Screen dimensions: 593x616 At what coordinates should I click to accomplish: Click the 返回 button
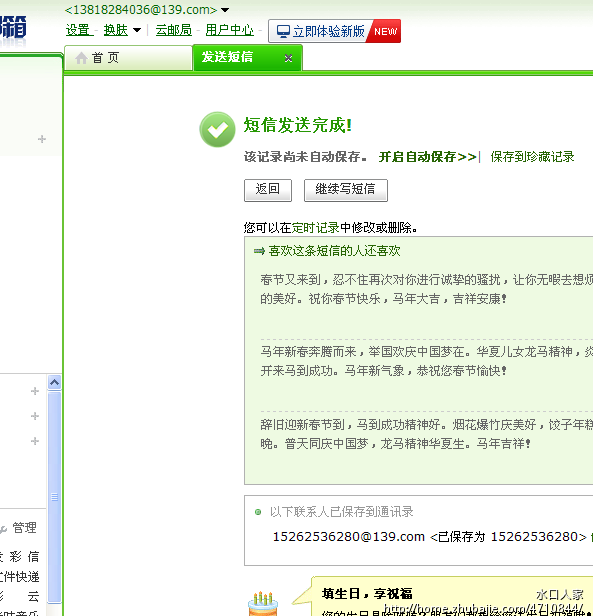click(x=268, y=190)
